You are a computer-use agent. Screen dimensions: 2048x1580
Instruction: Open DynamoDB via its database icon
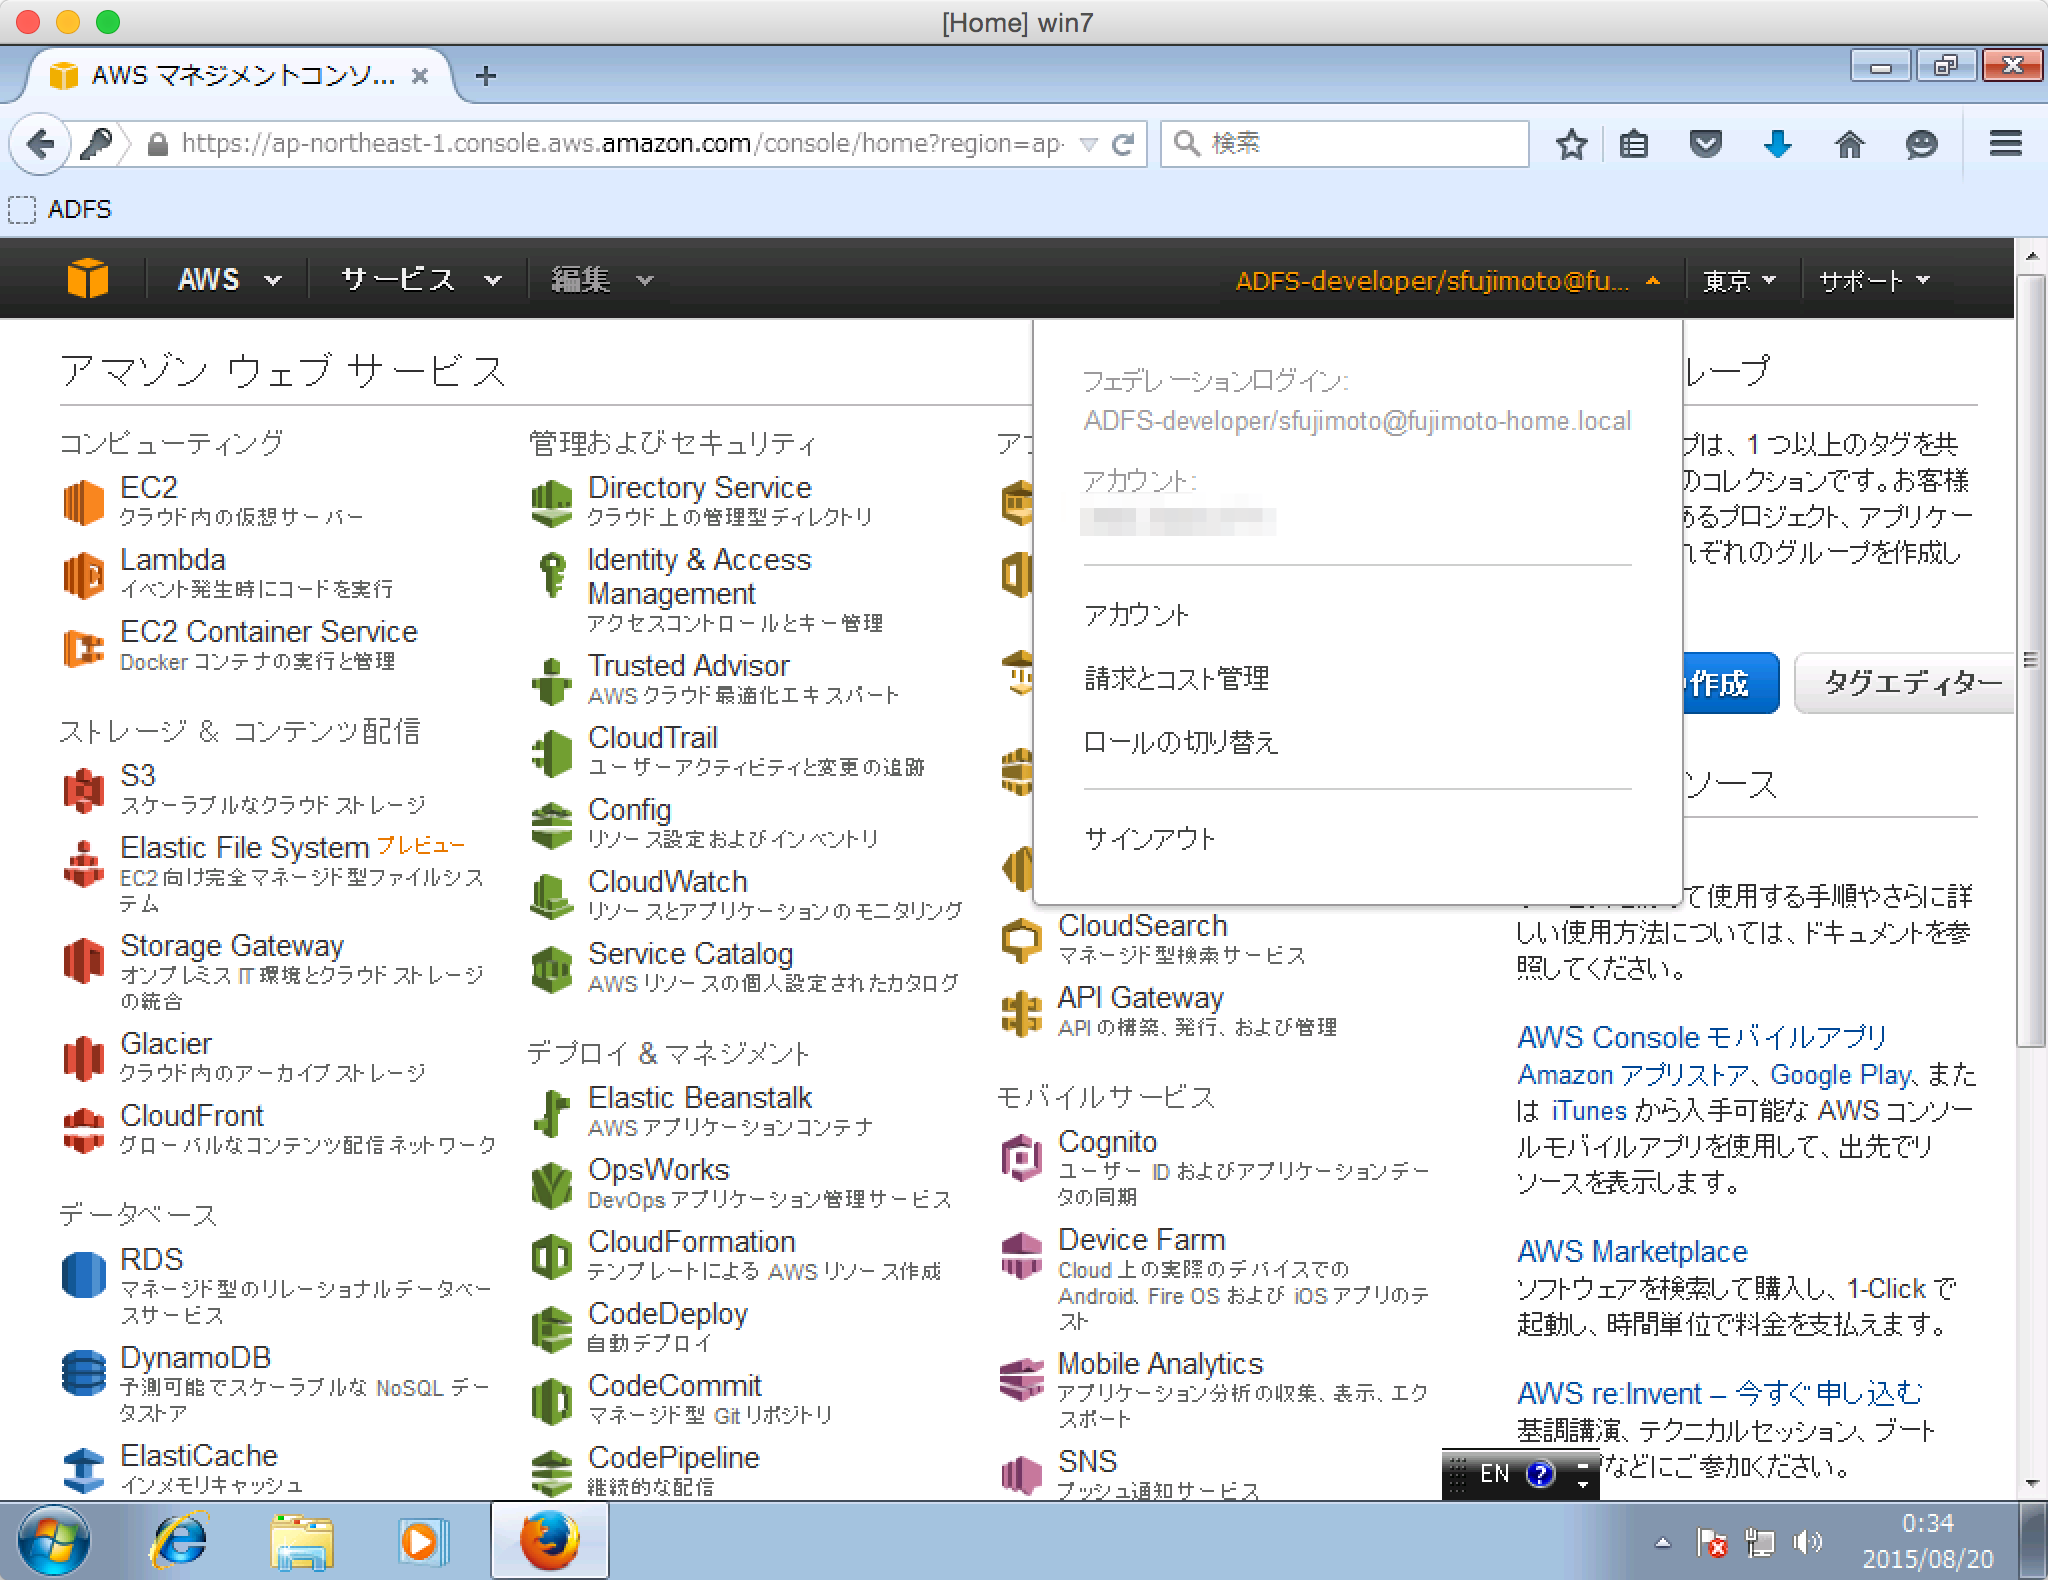click(83, 1373)
